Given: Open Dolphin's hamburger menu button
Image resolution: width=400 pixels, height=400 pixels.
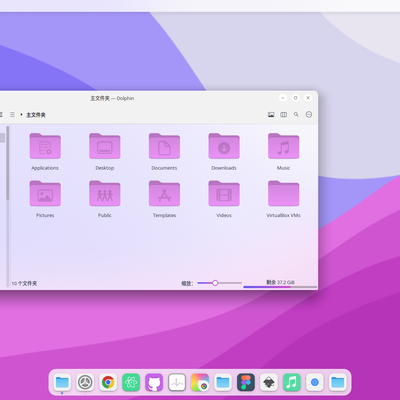Looking at the screenshot, I should click(x=309, y=114).
